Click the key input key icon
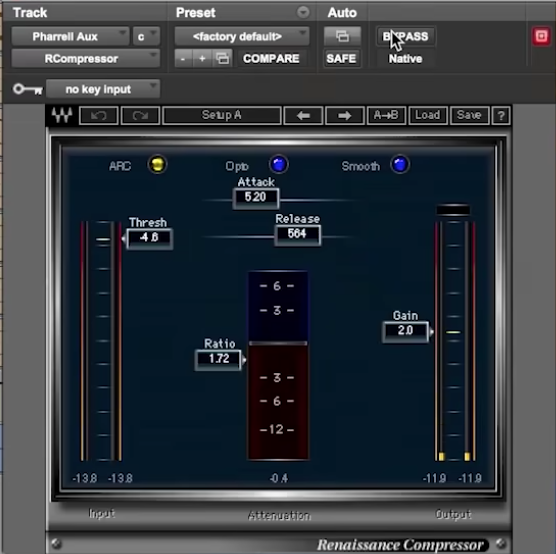The width and height of the screenshot is (556, 554). pos(28,89)
